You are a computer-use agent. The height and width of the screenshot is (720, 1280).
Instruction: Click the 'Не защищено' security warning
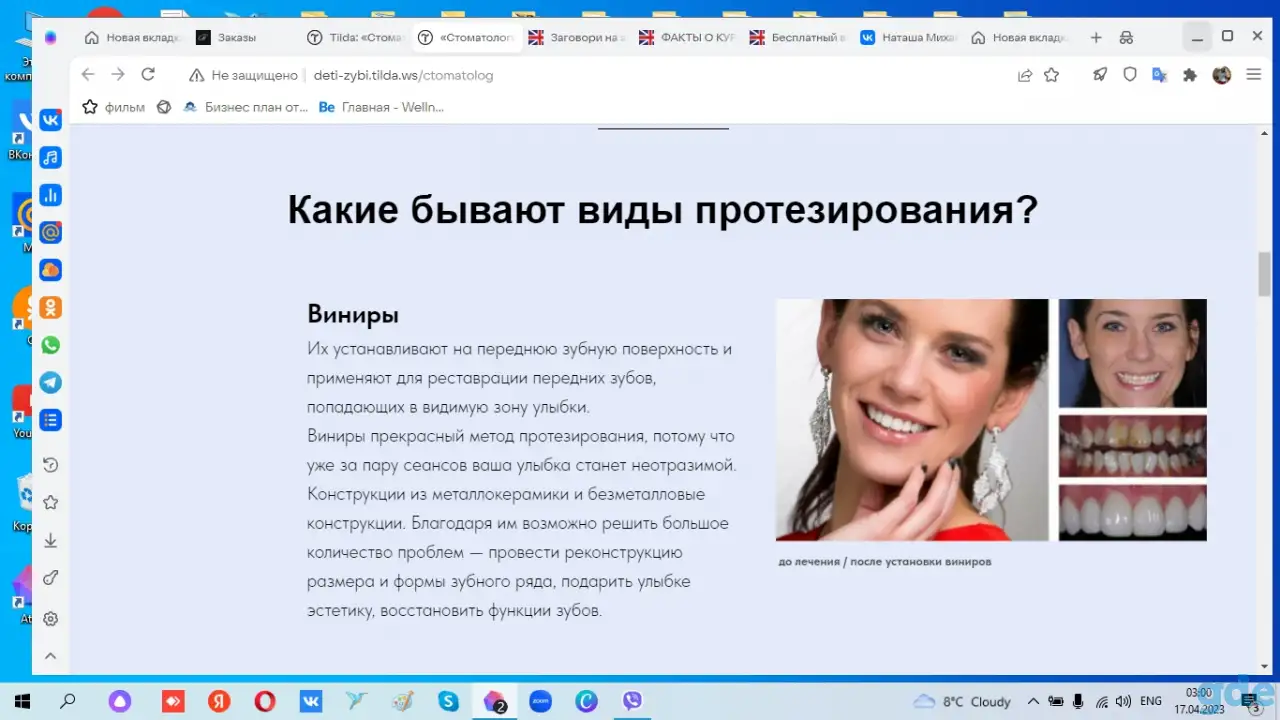point(243,75)
